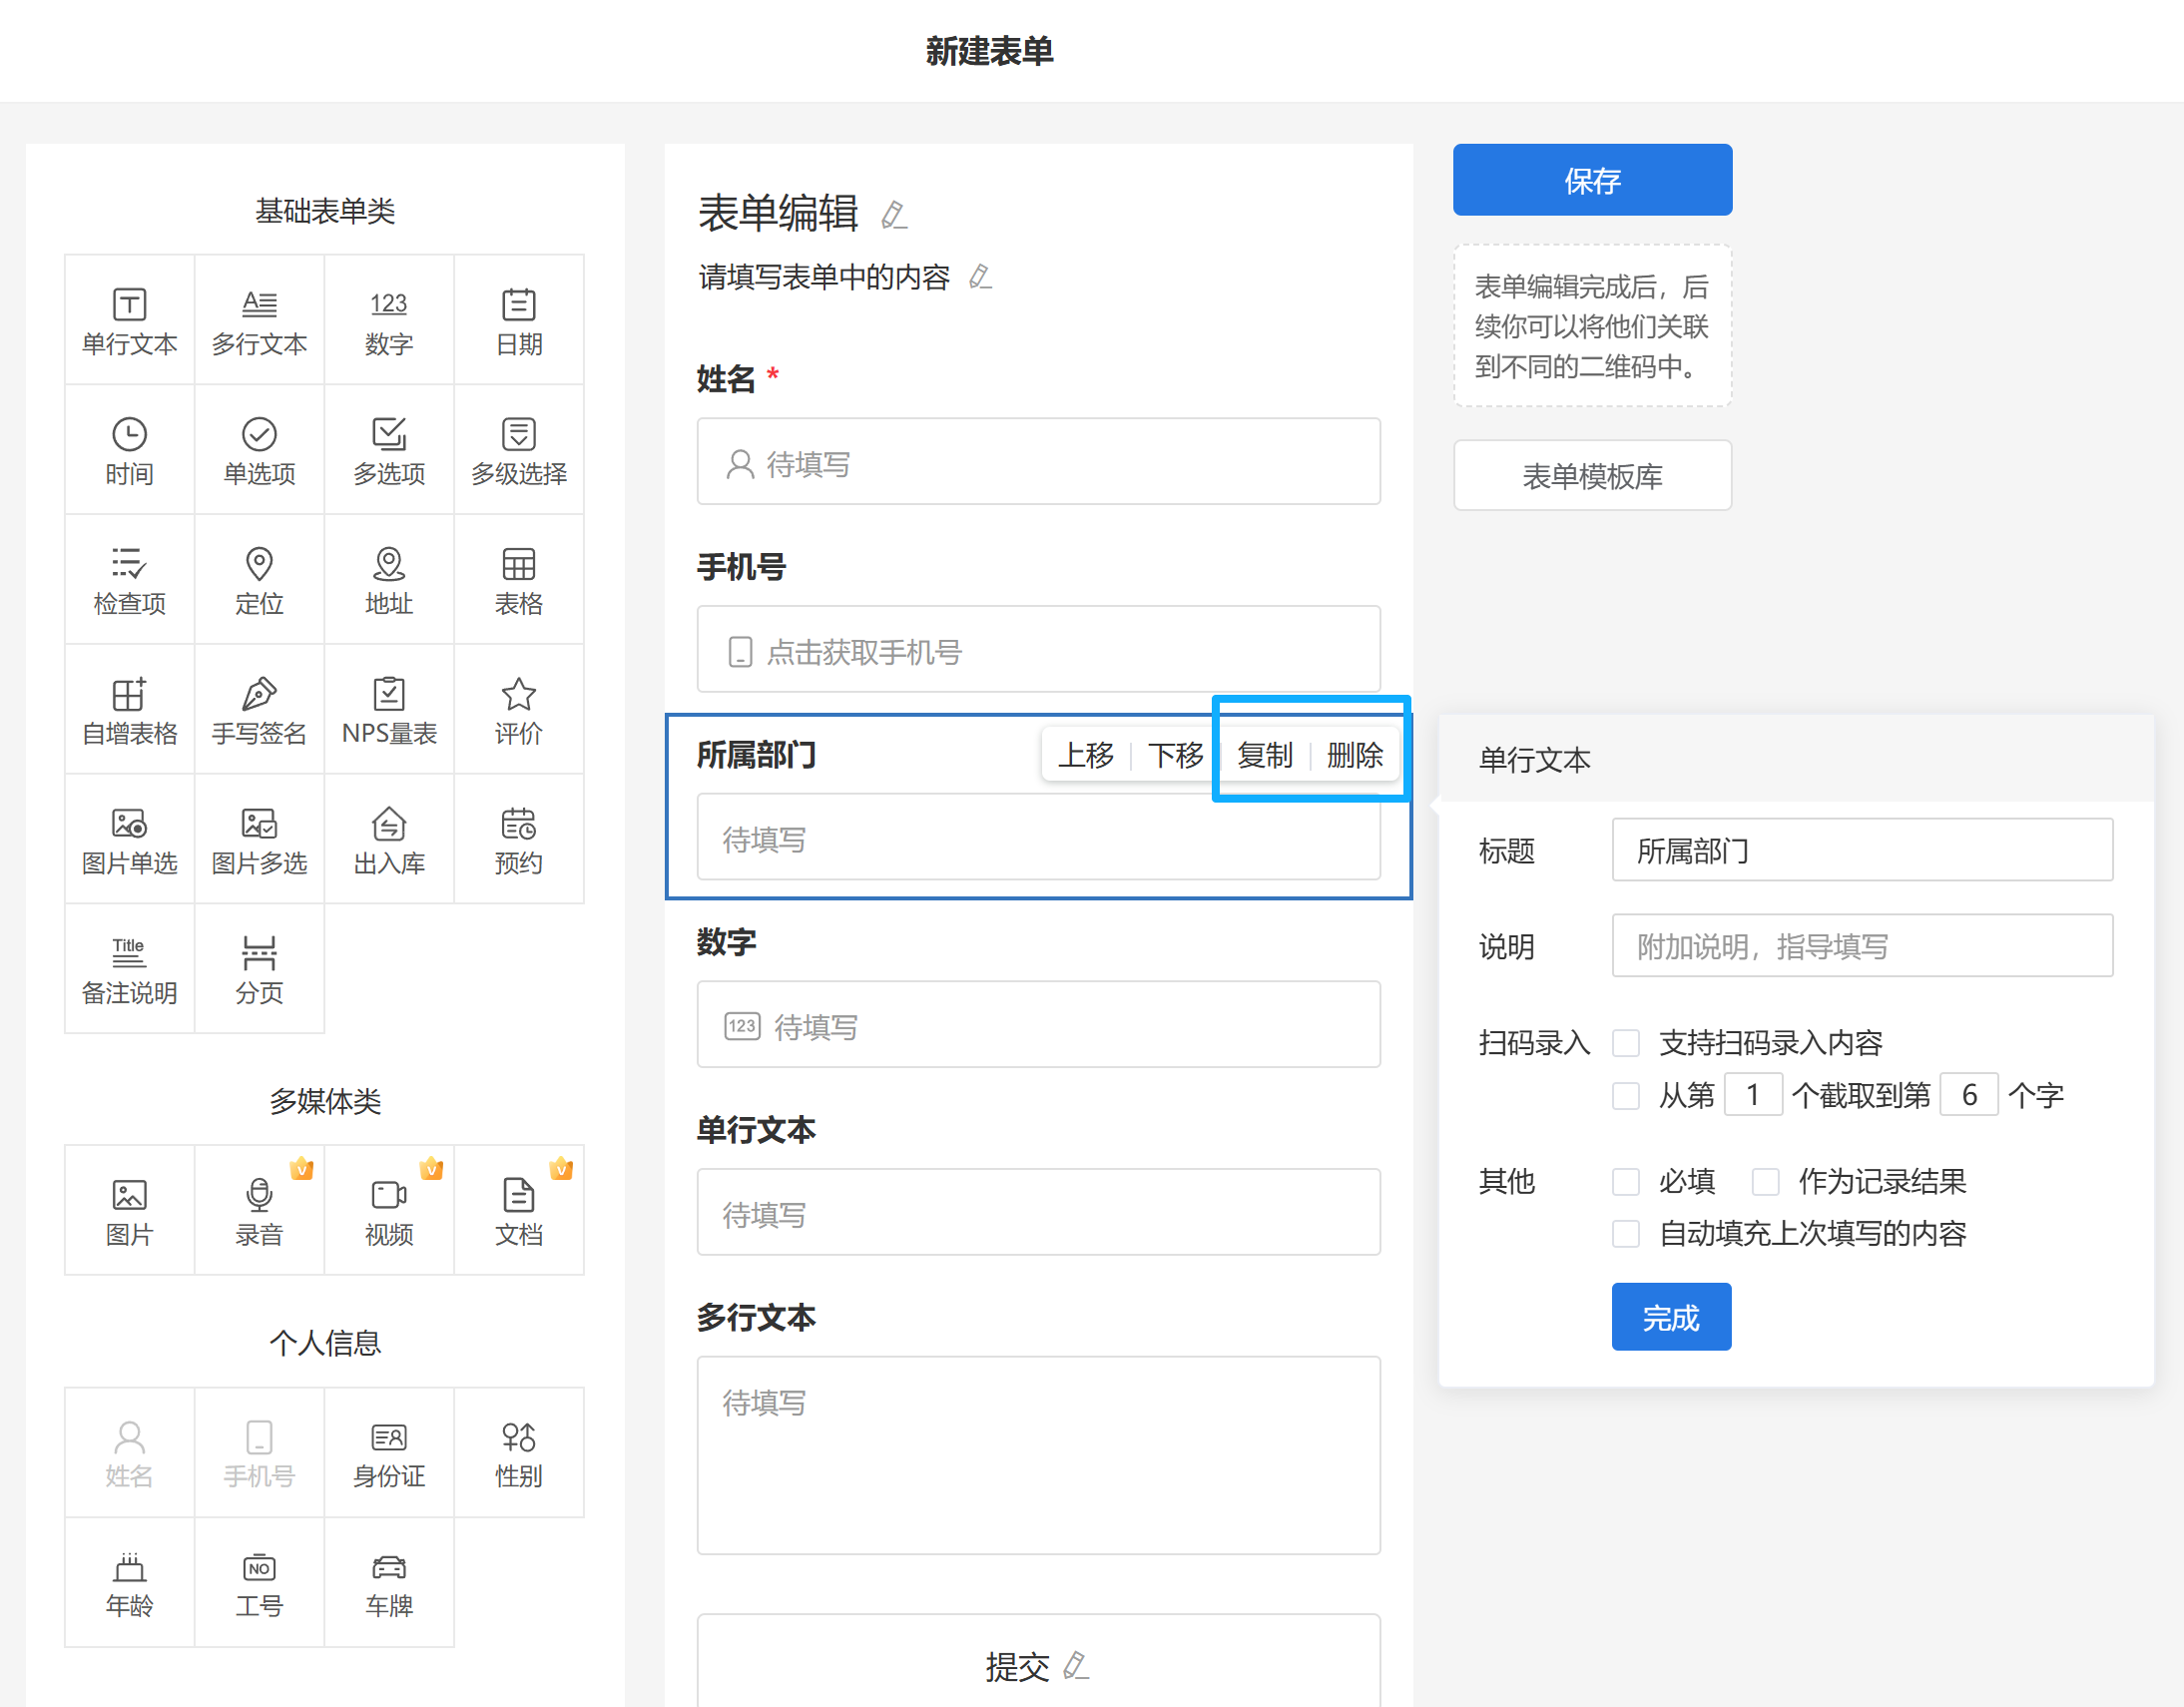Image resolution: width=2184 pixels, height=1707 pixels.
Task: Choose the 评价 star rating component
Action: (518, 710)
